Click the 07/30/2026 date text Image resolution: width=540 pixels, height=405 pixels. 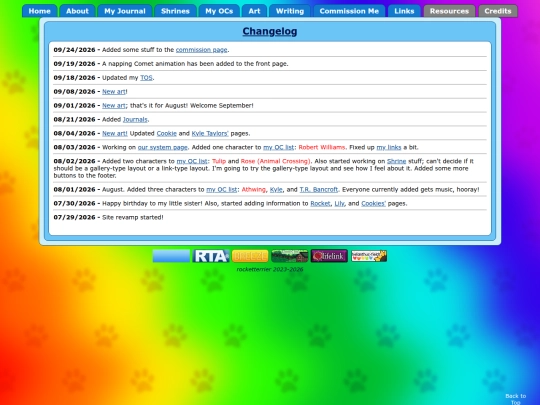[x=74, y=204]
